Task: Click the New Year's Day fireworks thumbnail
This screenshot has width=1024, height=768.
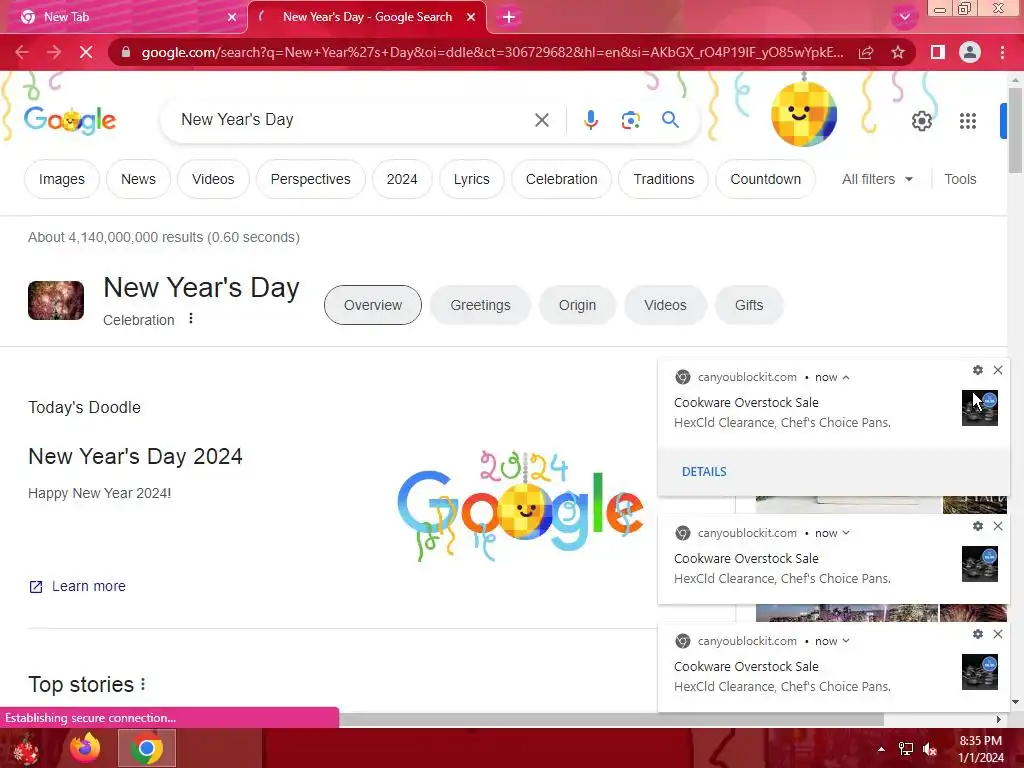Action: 56,300
